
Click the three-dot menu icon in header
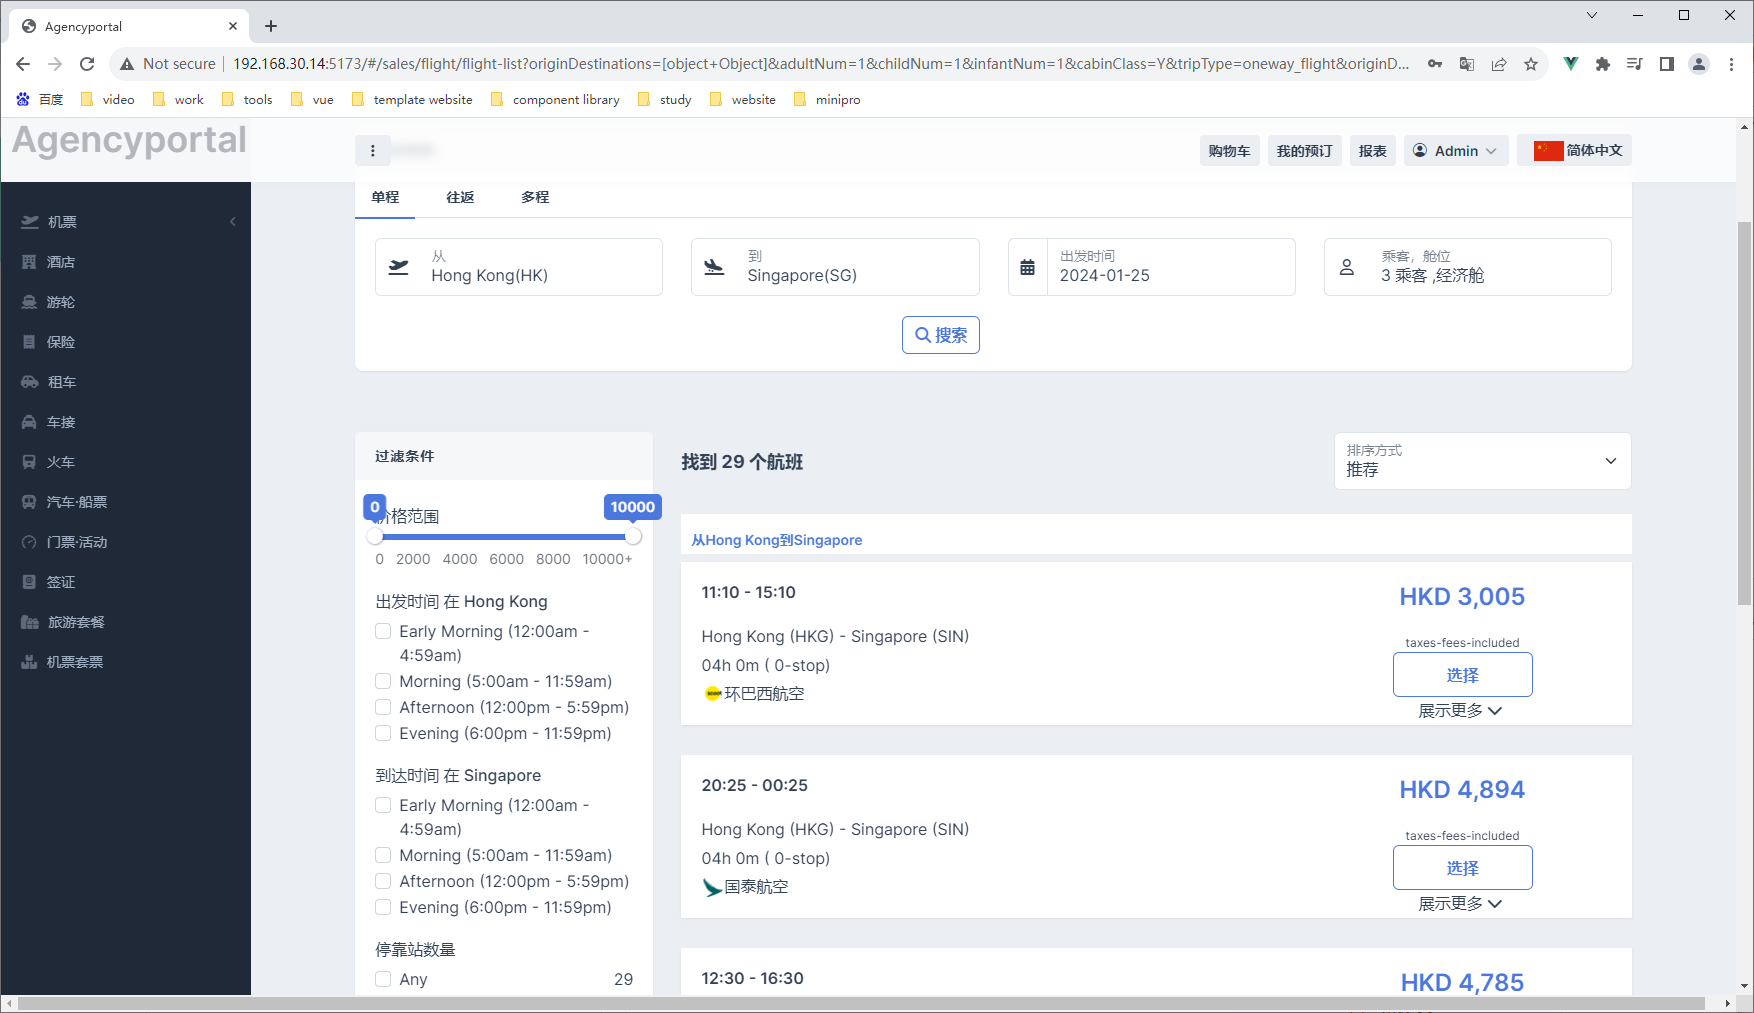[x=373, y=151]
